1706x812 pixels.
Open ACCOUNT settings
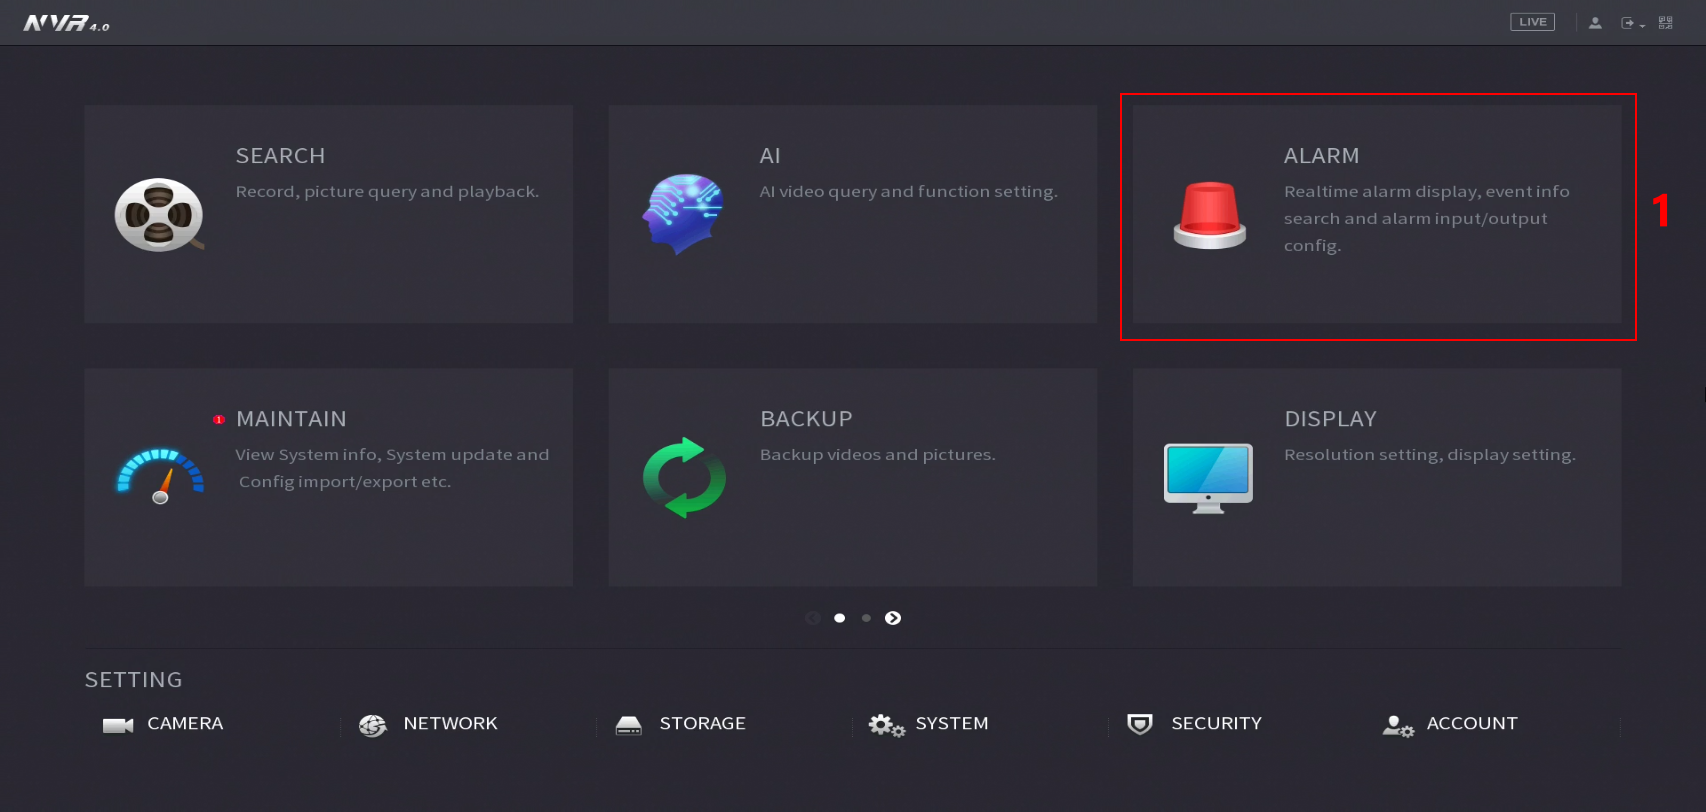click(x=1450, y=724)
